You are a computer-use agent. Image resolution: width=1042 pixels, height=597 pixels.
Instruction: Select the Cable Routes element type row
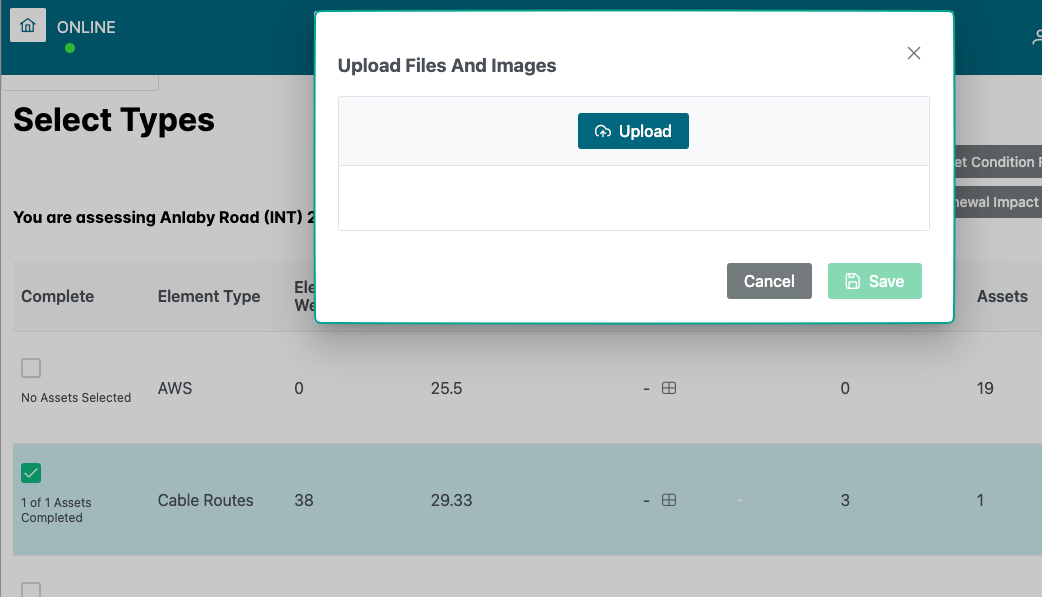click(206, 500)
